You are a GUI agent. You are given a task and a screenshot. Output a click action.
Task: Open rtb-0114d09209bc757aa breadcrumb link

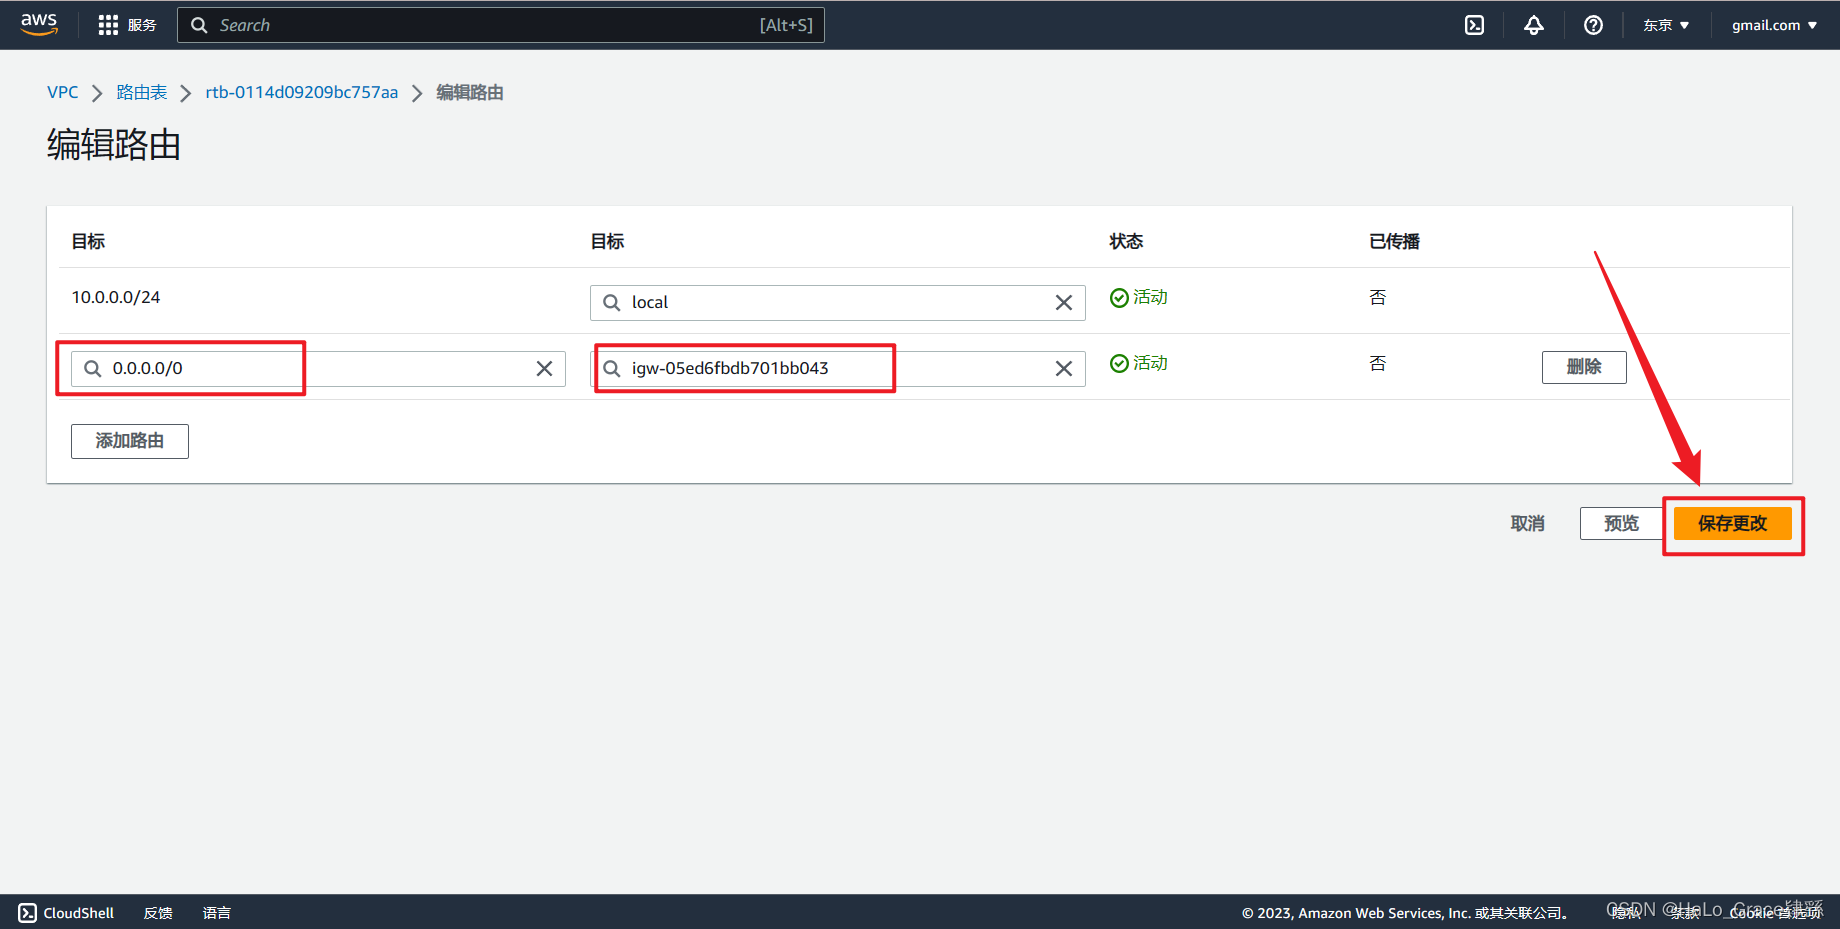click(x=302, y=92)
